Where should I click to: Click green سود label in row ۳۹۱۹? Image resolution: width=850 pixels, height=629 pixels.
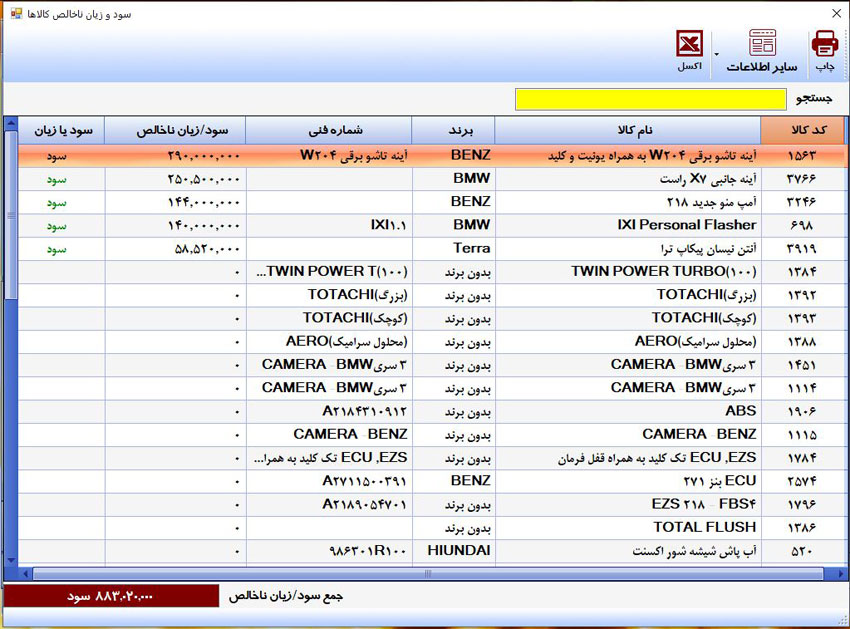point(56,249)
